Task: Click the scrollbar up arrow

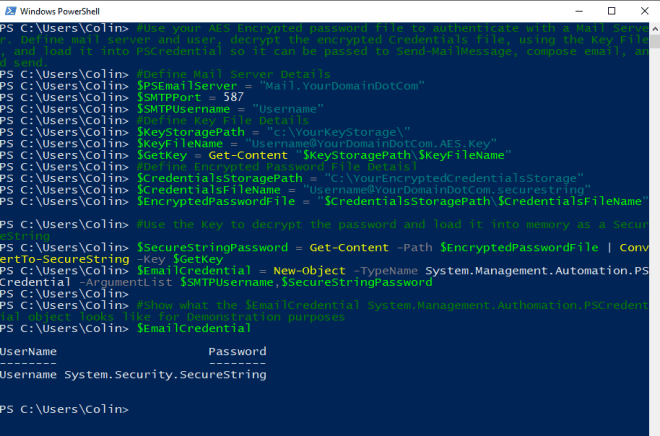Action: click(x=655, y=29)
